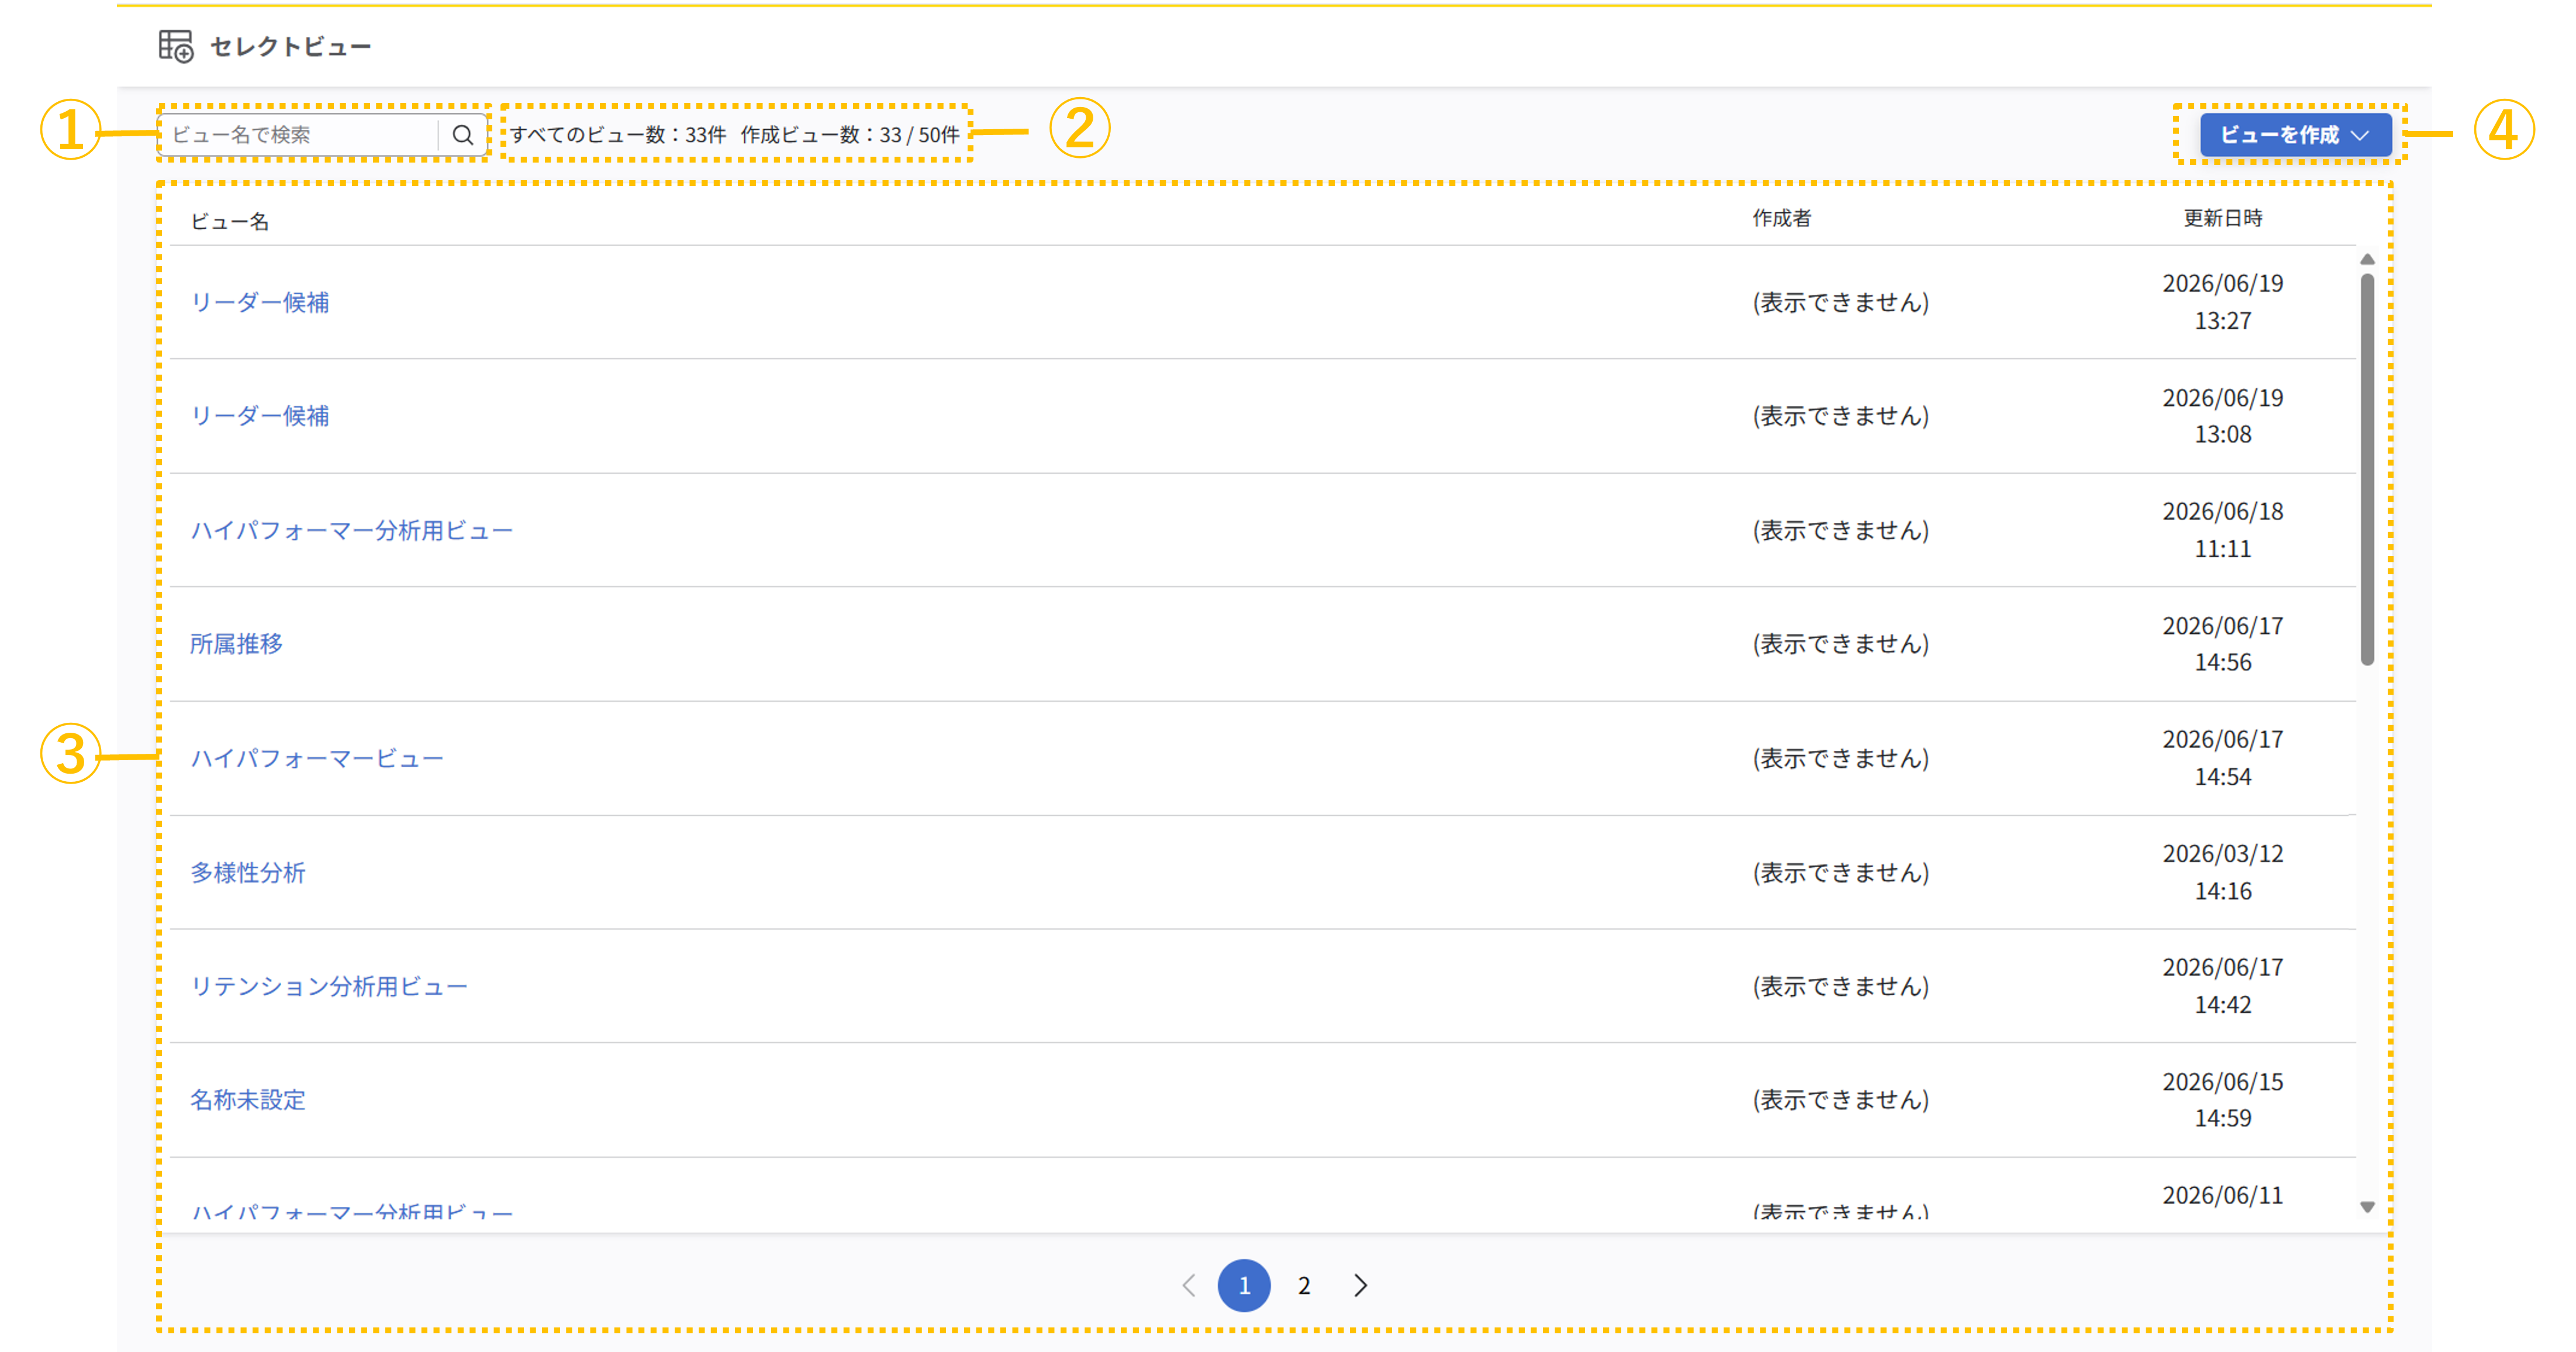
Task: Open the 多様性分析 view
Action: click(248, 872)
